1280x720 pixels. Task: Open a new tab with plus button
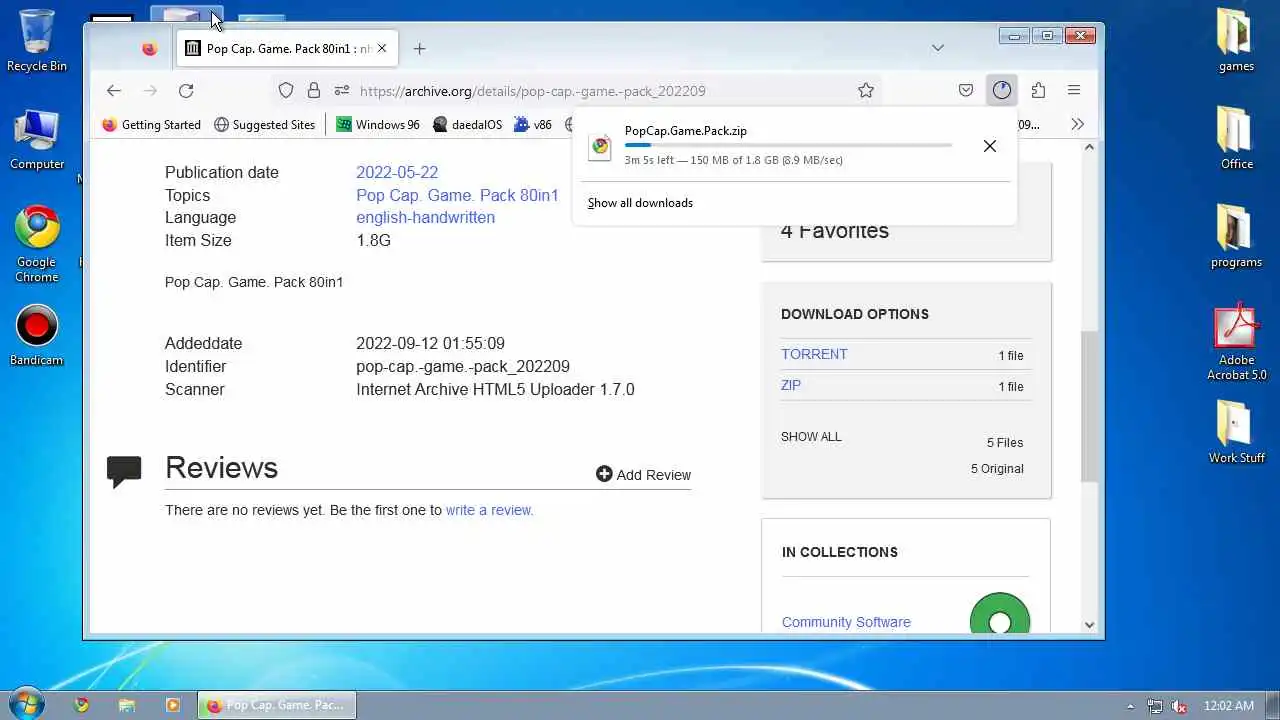[420, 48]
